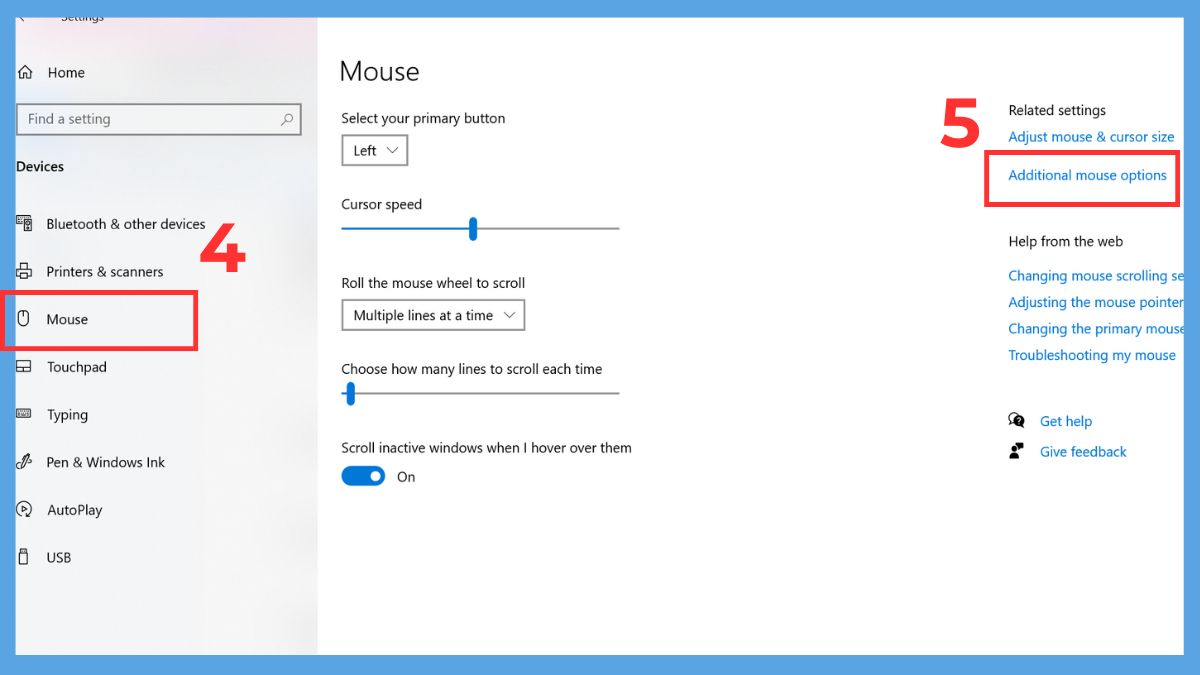Open the Pen & Windows Ink icon
This screenshot has height=675, width=1200.
pos(25,462)
